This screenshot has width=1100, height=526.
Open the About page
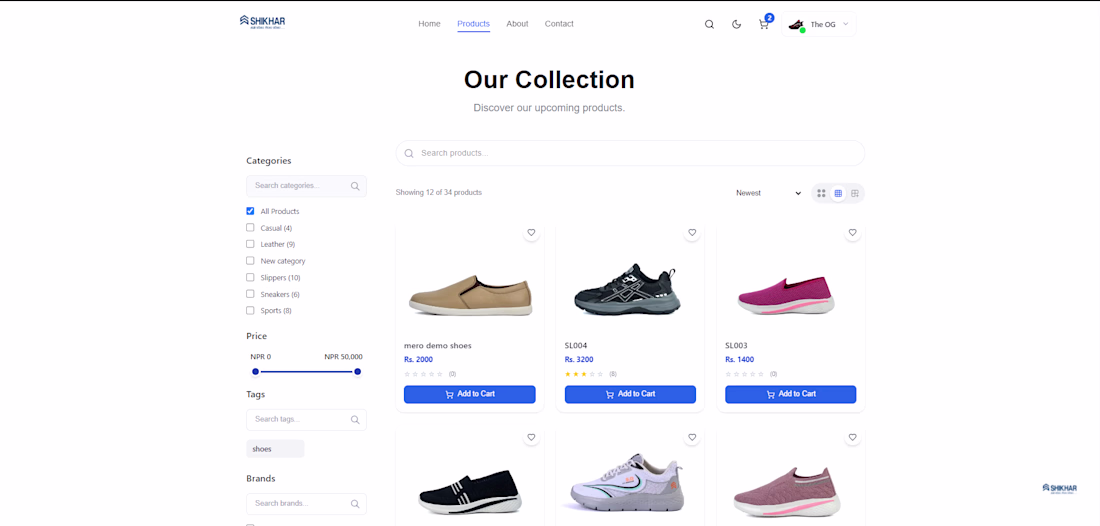(517, 24)
